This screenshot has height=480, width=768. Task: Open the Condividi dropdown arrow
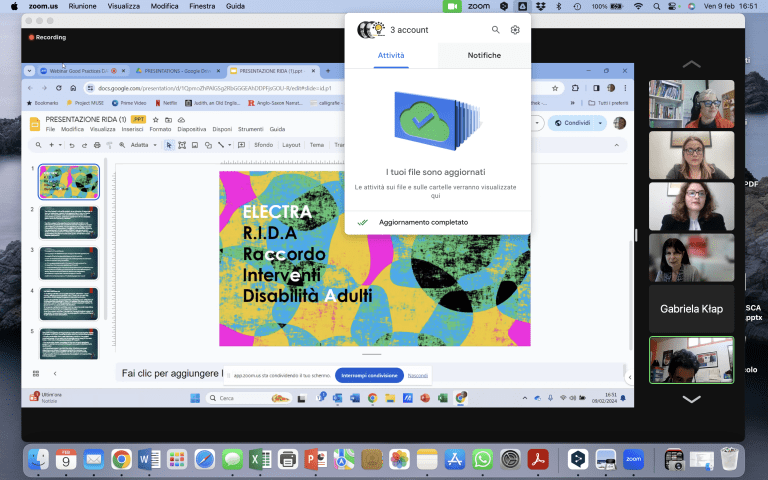point(600,123)
